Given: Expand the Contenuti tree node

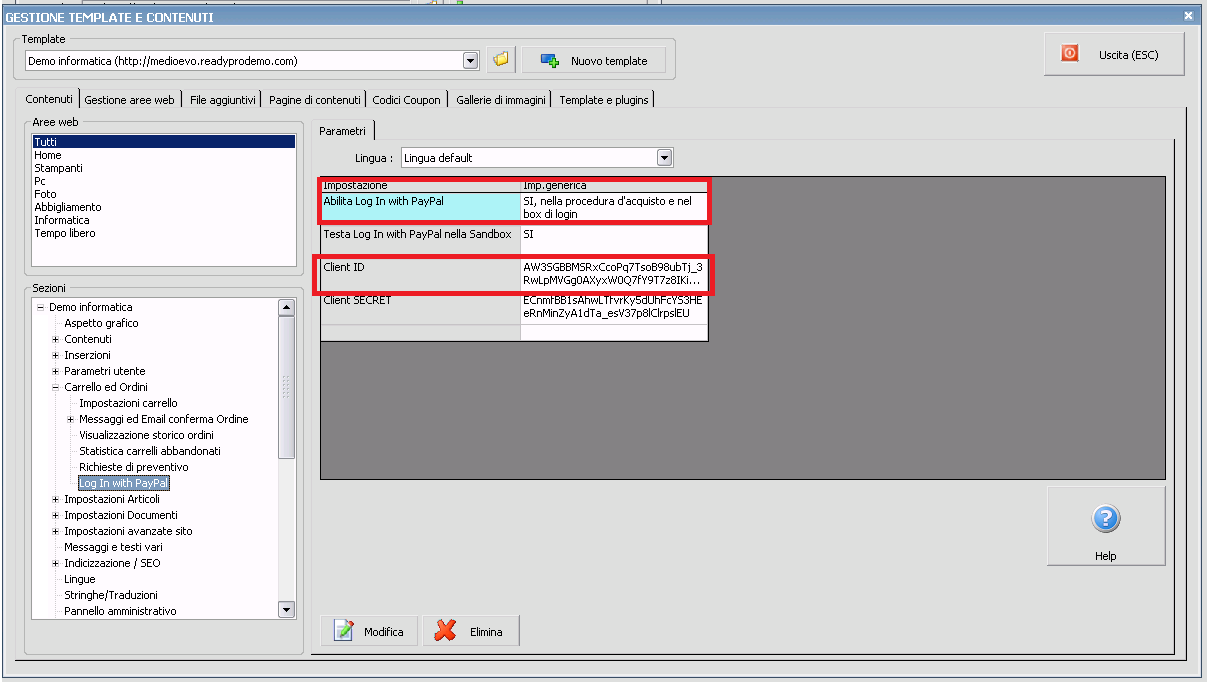Looking at the screenshot, I should point(56,339).
